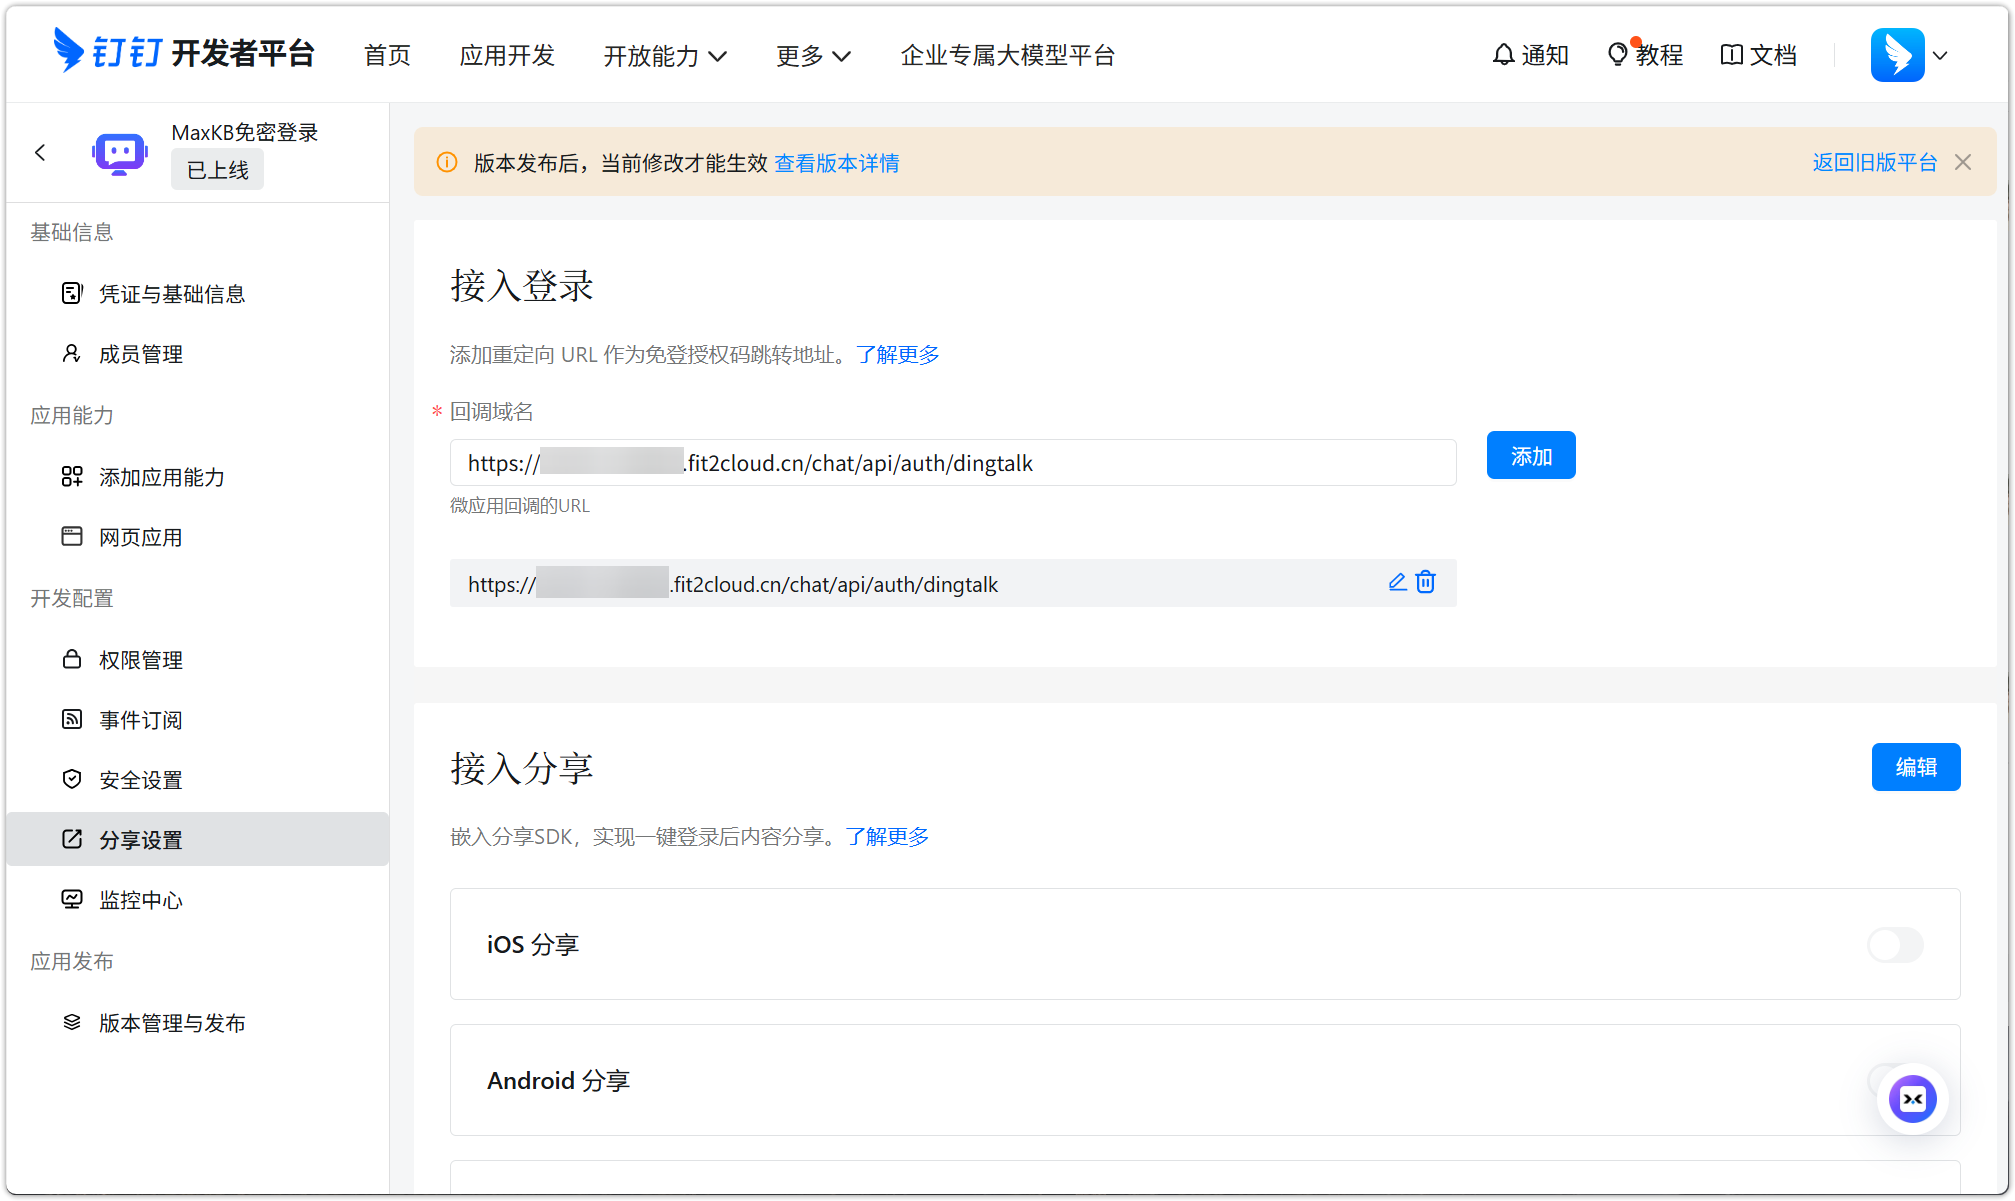
Task: Click the MaxKB robot app icon
Action: [x=119, y=152]
